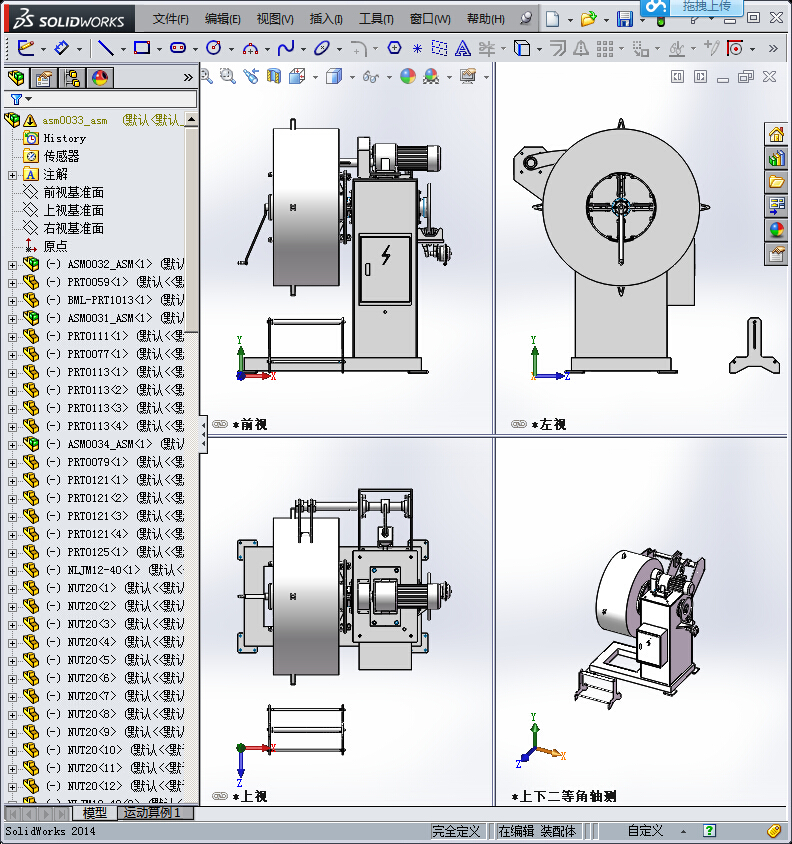Open the Linear Sketch Pattern tool
The width and height of the screenshot is (792, 844).
[x=605, y=48]
